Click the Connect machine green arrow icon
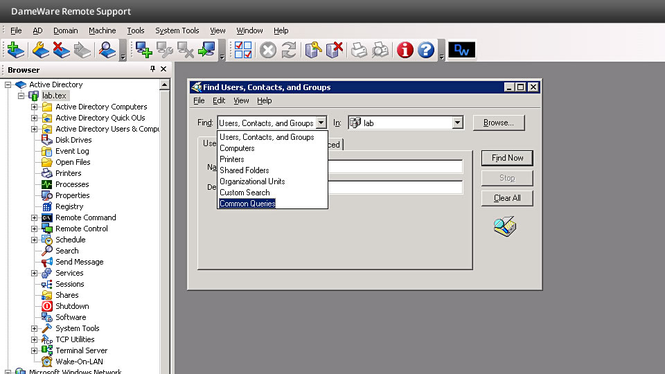Screen dimensions: 665x374 (x=207, y=50)
